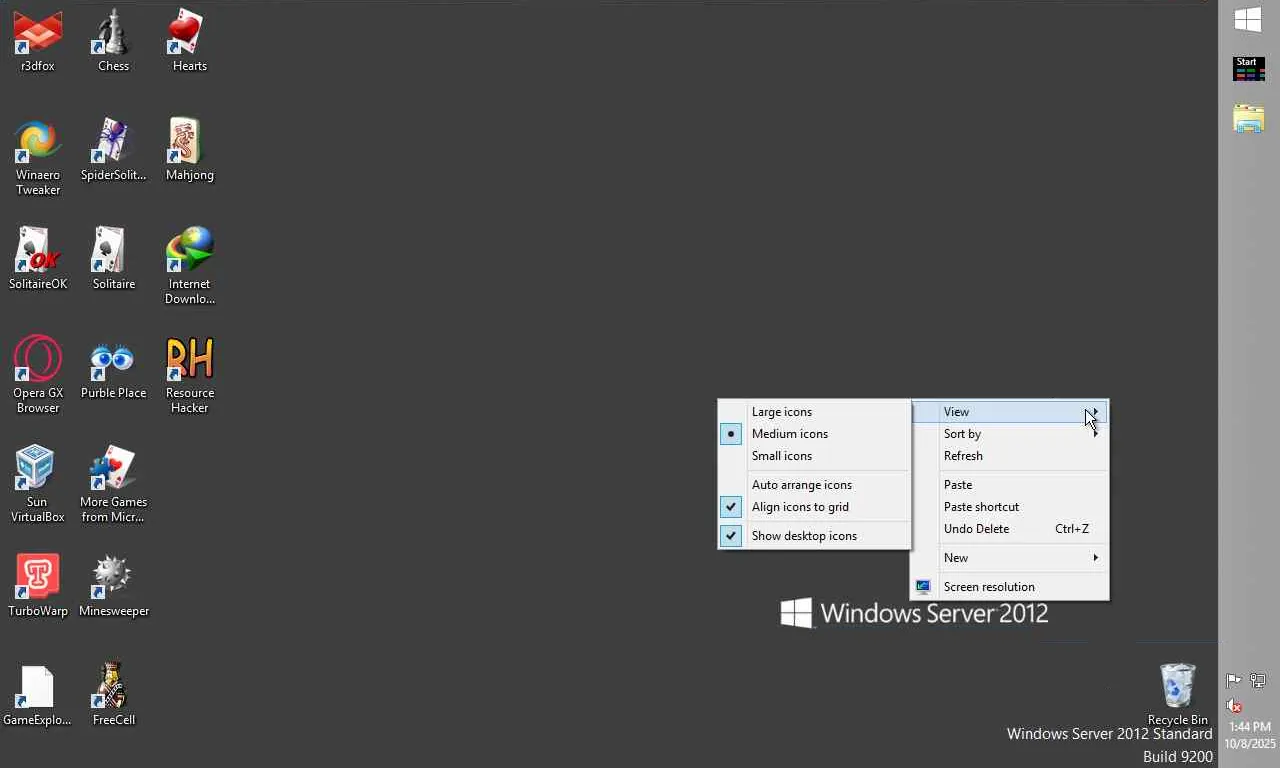Select the Solitaire desktop icon

pos(113,259)
